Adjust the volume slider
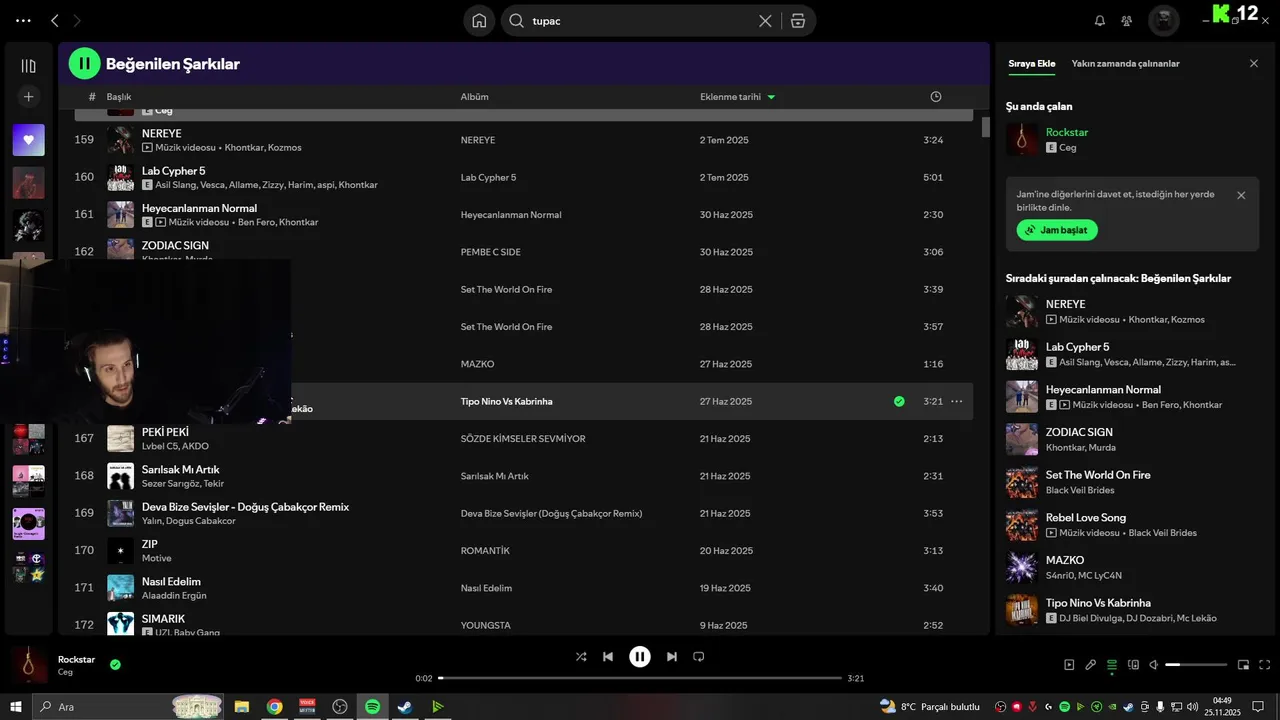Viewport: 1280px width, 720px height. (1196, 664)
